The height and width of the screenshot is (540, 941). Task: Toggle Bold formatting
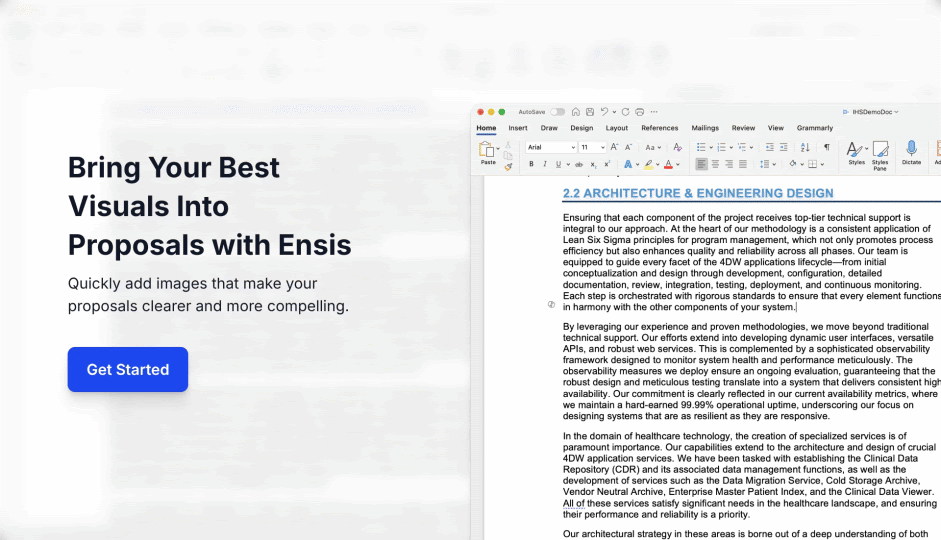531,164
